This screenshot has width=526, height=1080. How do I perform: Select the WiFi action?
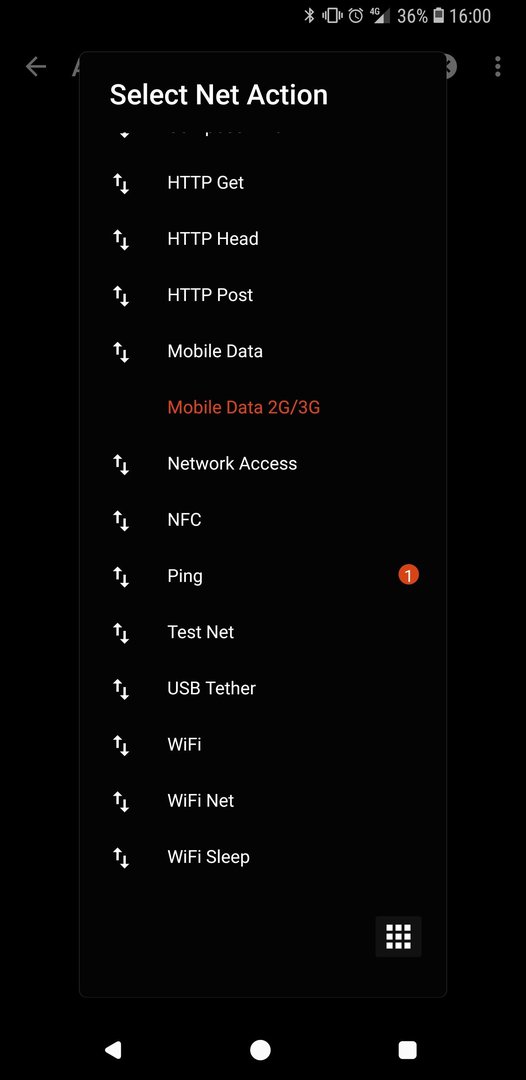click(x=263, y=745)
